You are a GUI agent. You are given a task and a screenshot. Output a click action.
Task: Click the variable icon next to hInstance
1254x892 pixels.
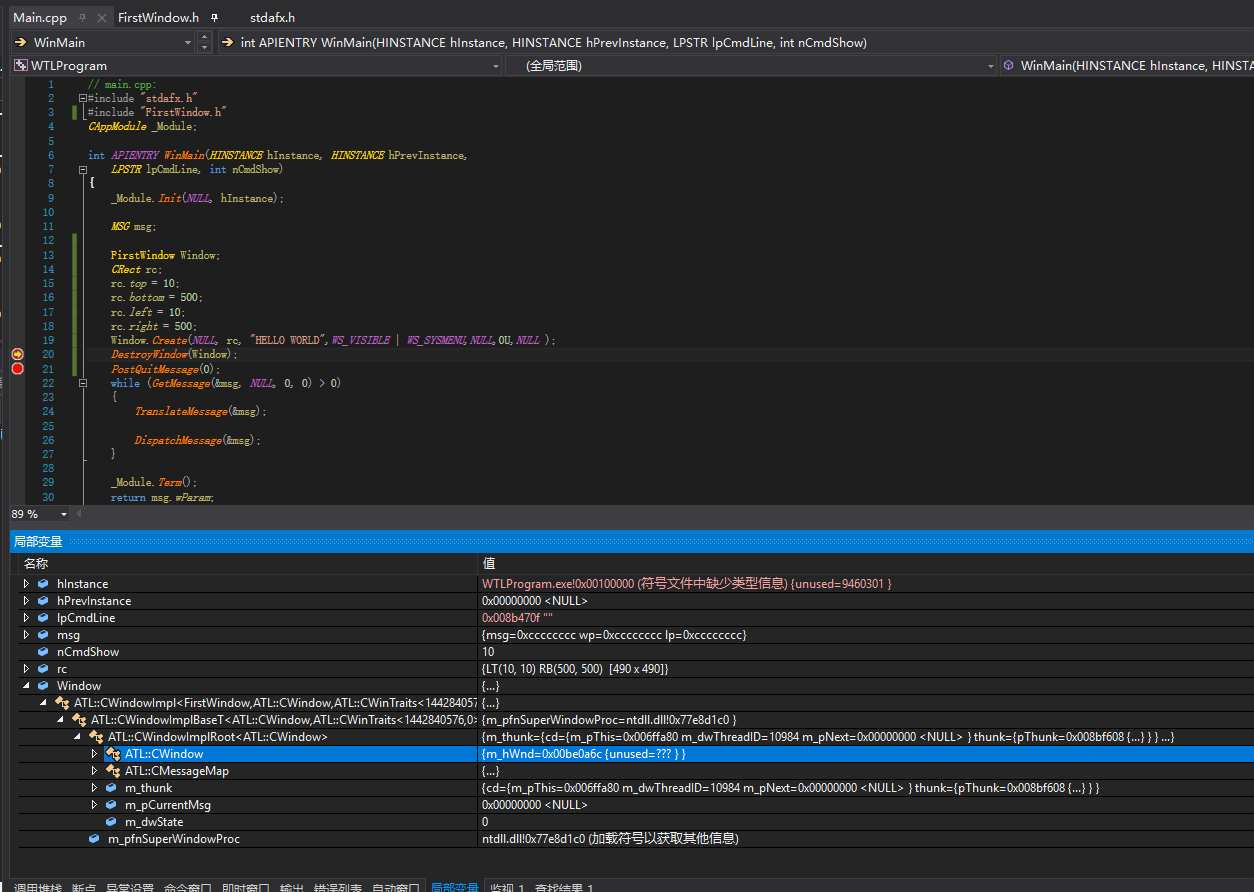coord(43,584)
